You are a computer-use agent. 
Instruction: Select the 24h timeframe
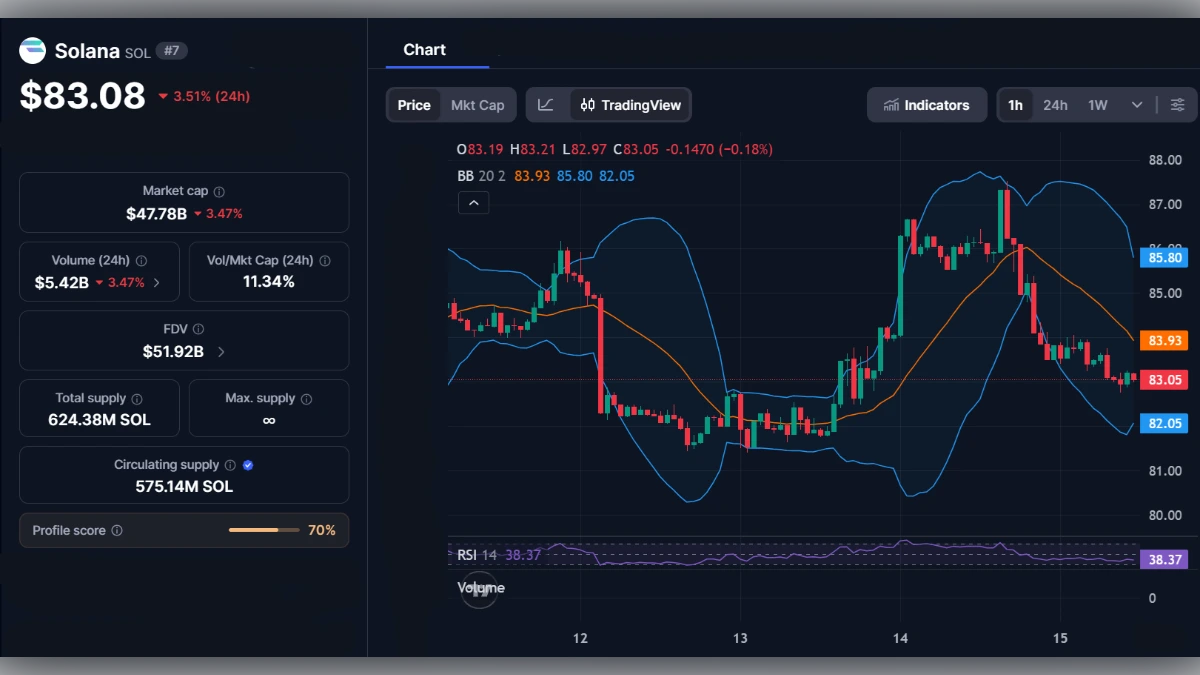(x=1055, y=104)
